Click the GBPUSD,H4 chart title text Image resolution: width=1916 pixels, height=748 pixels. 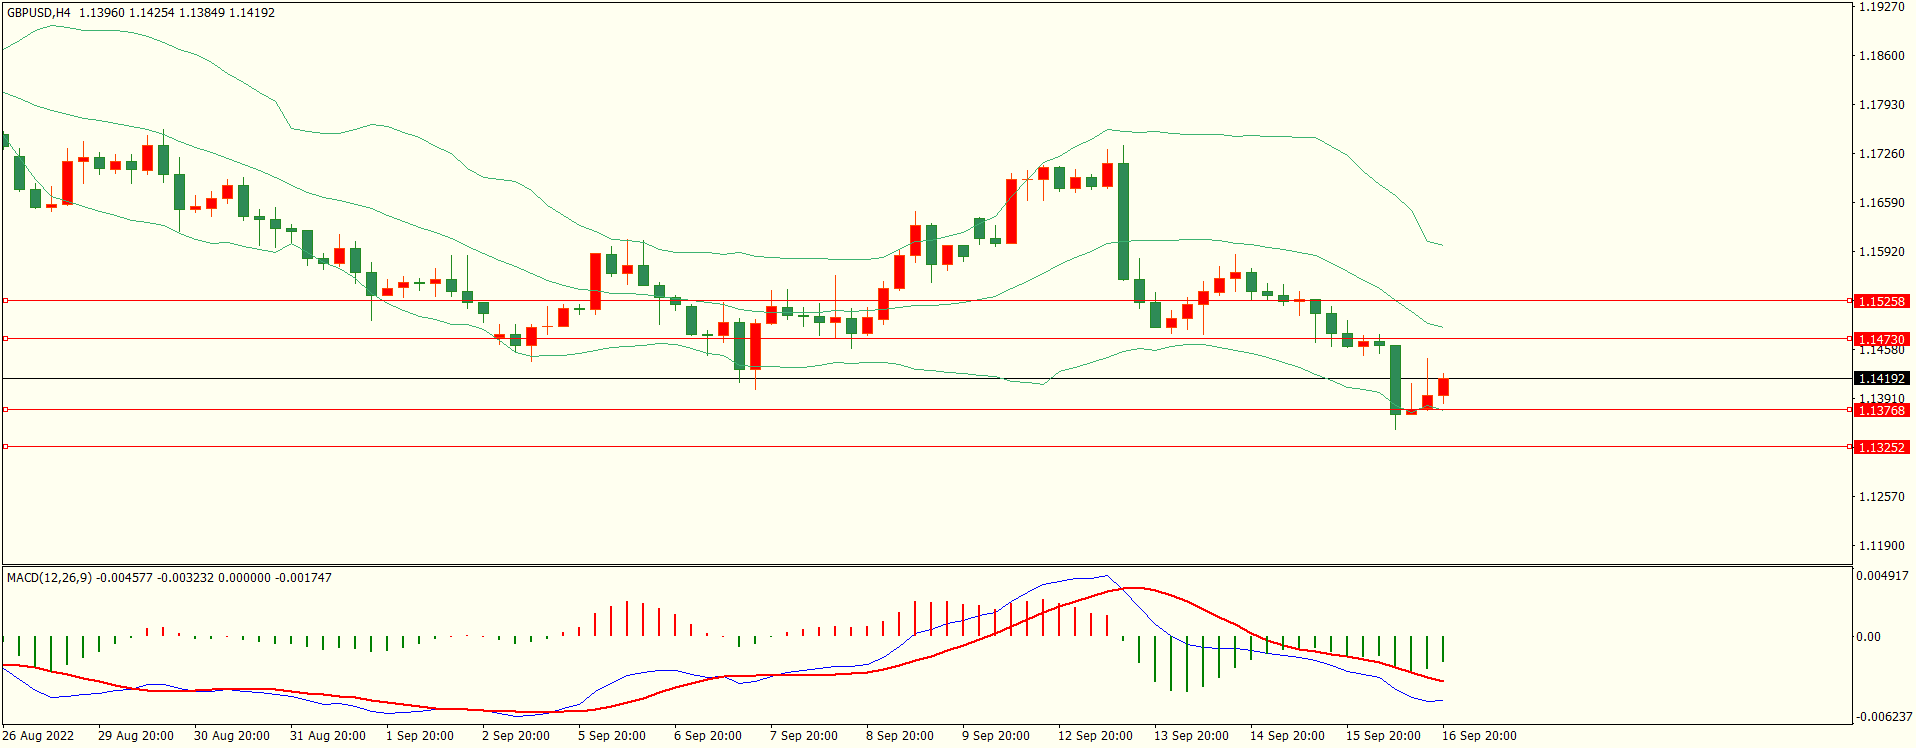pyautogui.click(x=39, y=13)
